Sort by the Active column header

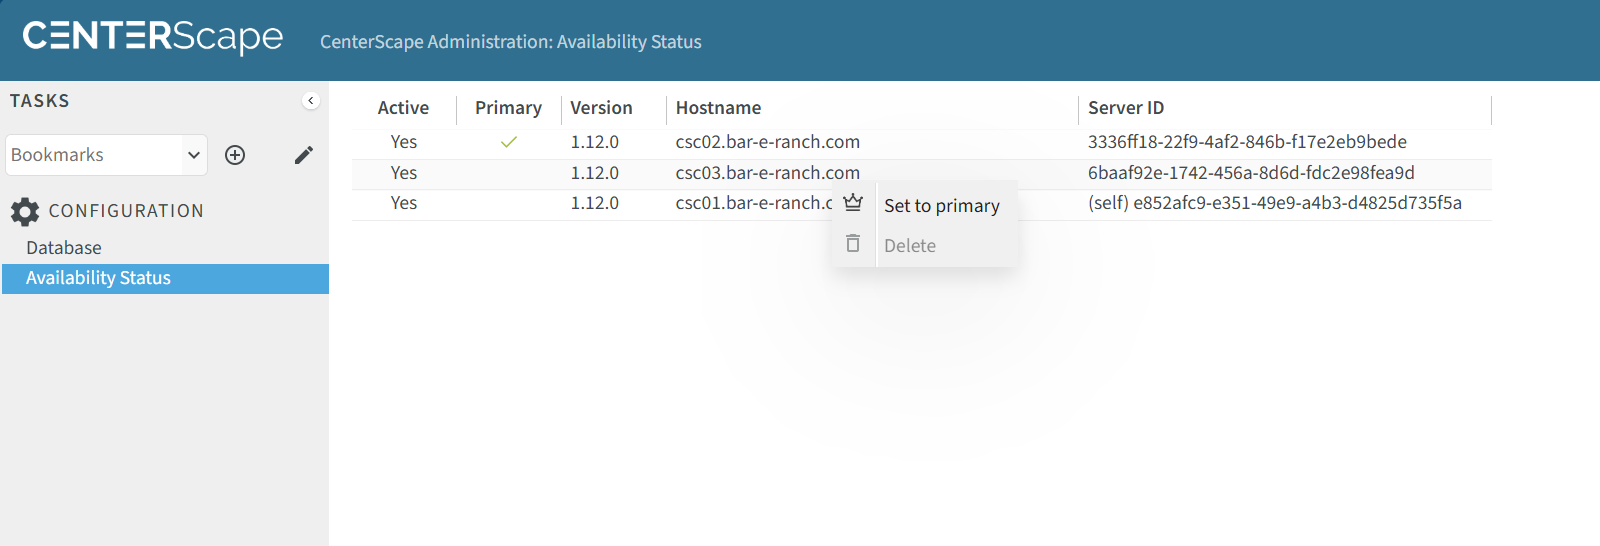pyautogui.click(x=403, y=108)
